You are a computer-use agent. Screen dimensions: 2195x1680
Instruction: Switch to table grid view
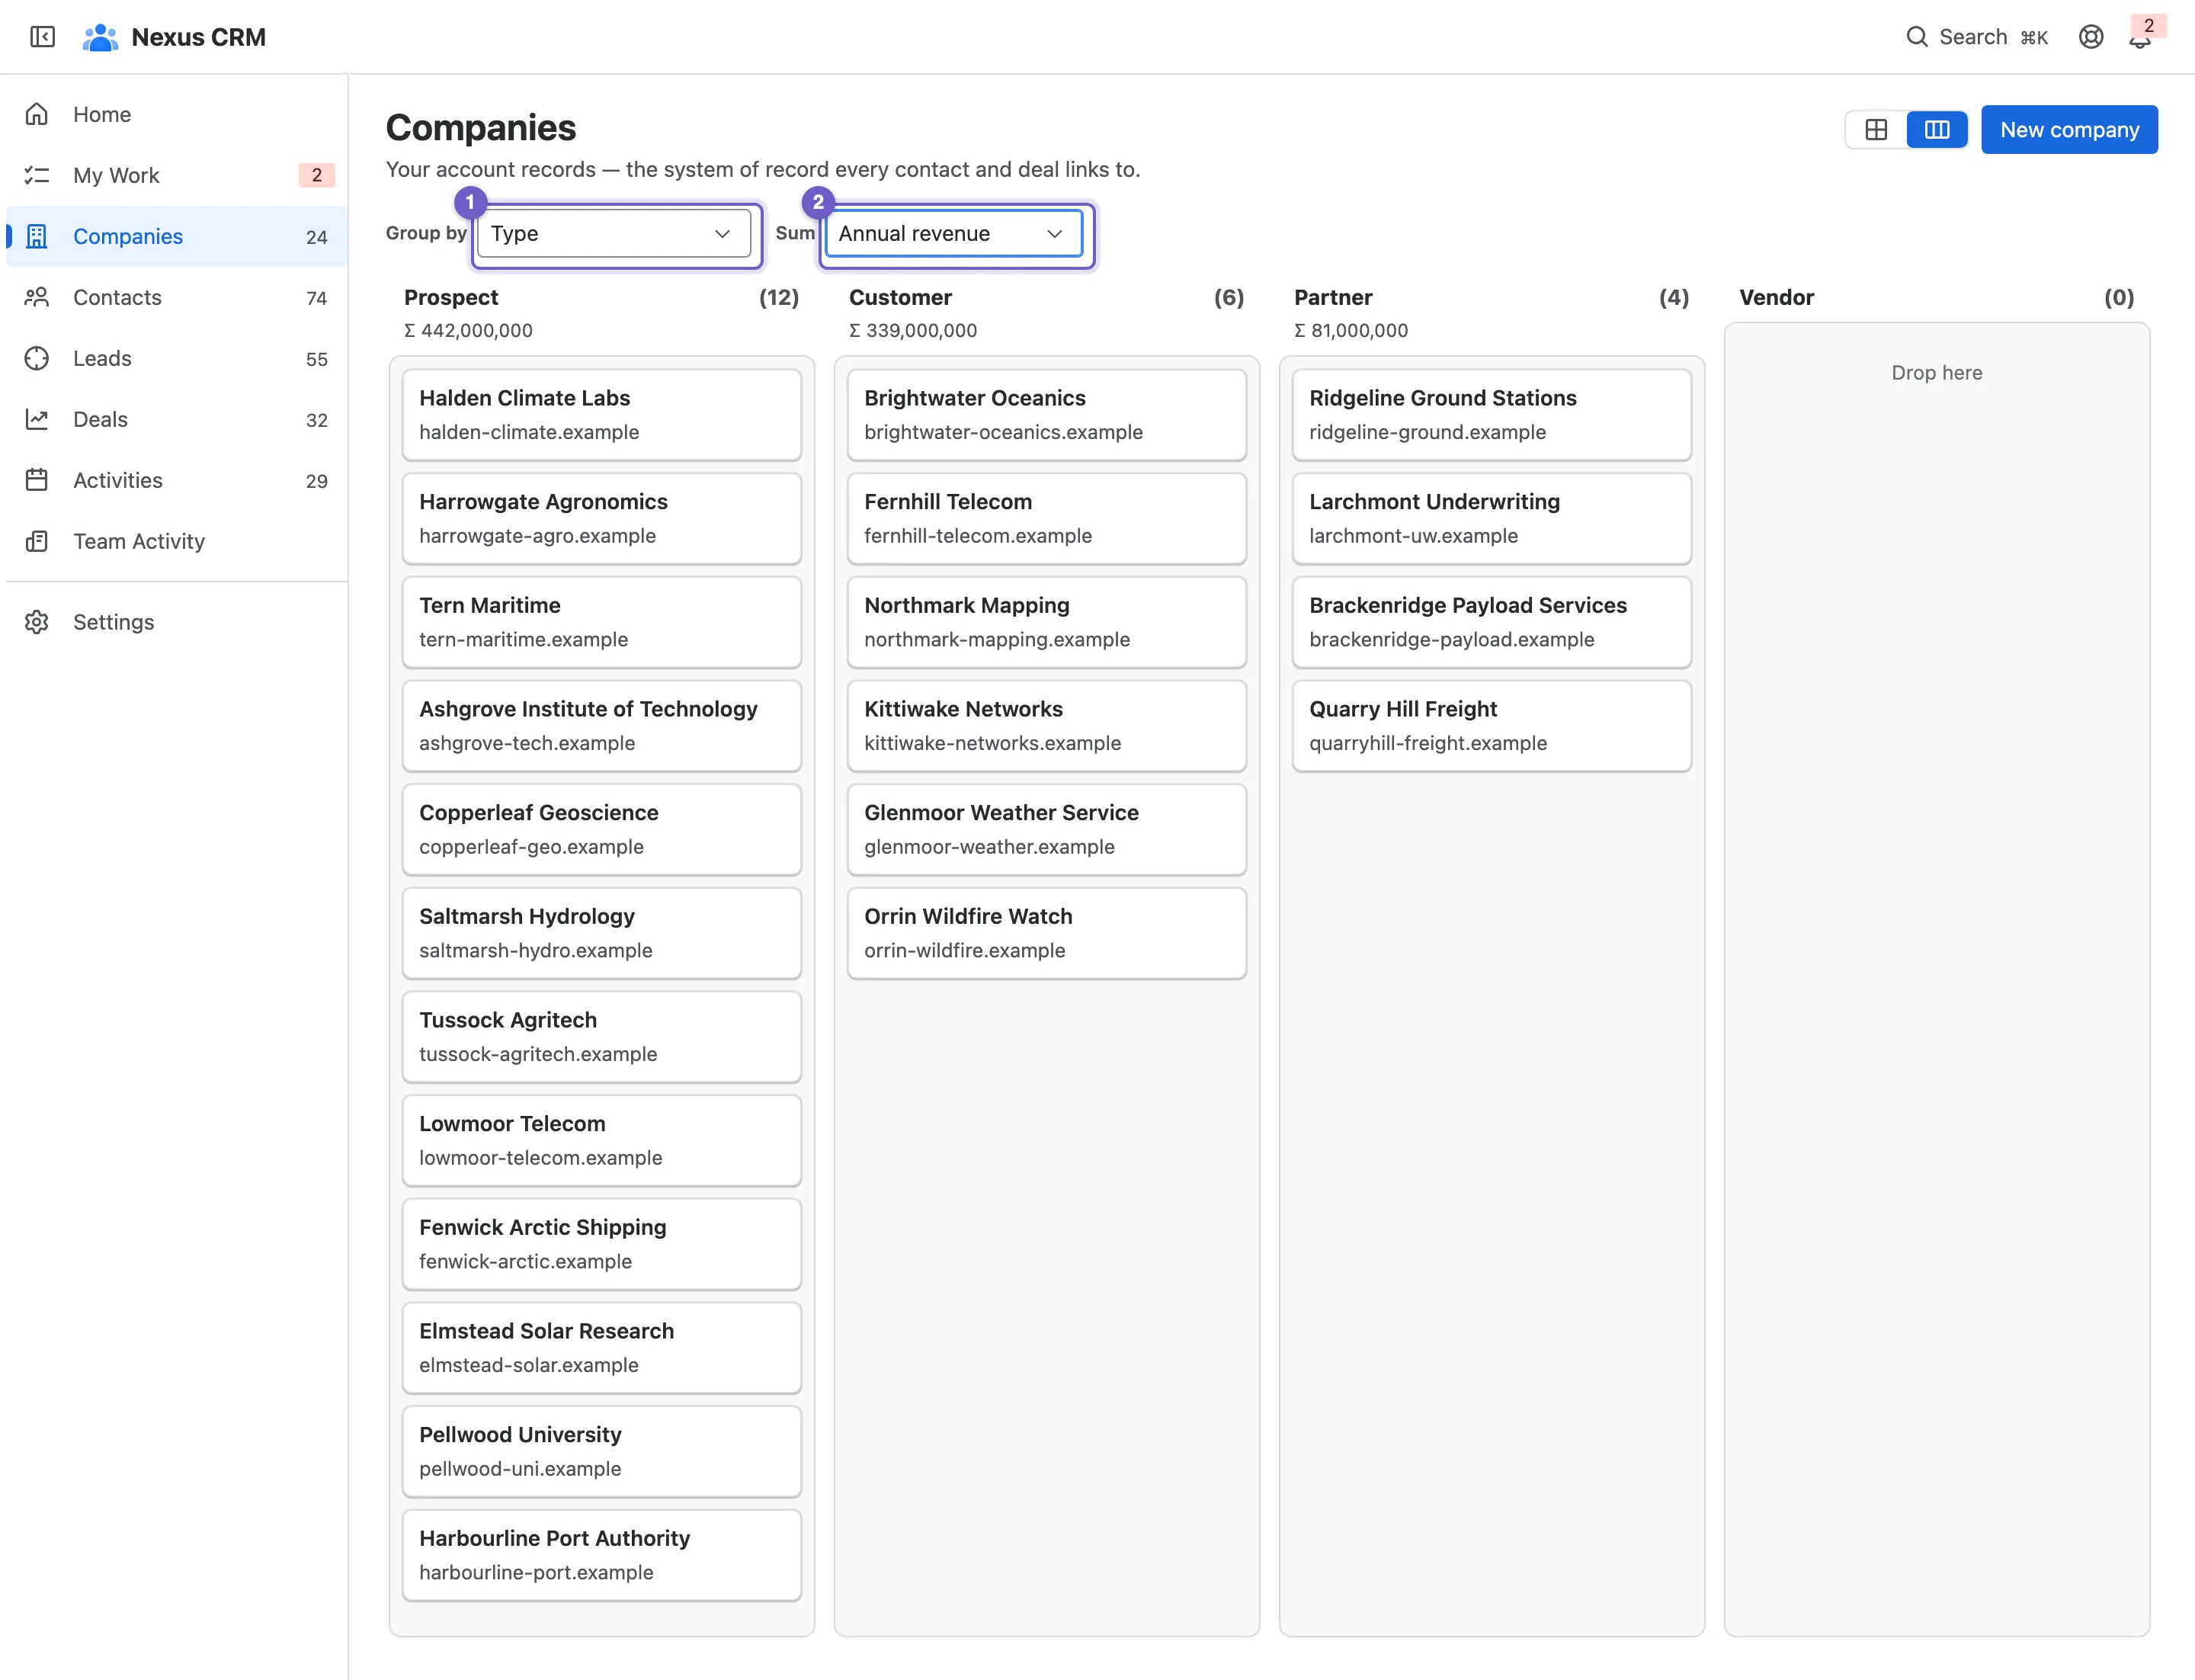[x=1876, y=130]
